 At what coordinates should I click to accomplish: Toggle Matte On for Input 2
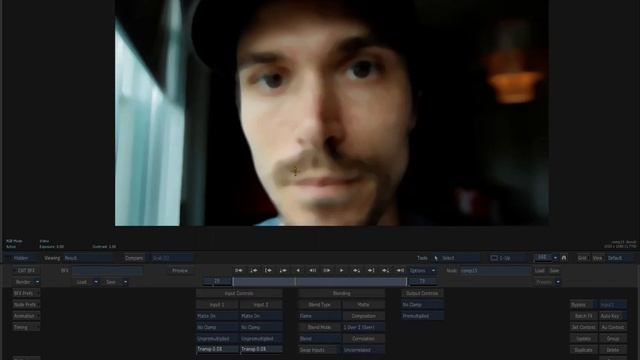tap(261, 316)
